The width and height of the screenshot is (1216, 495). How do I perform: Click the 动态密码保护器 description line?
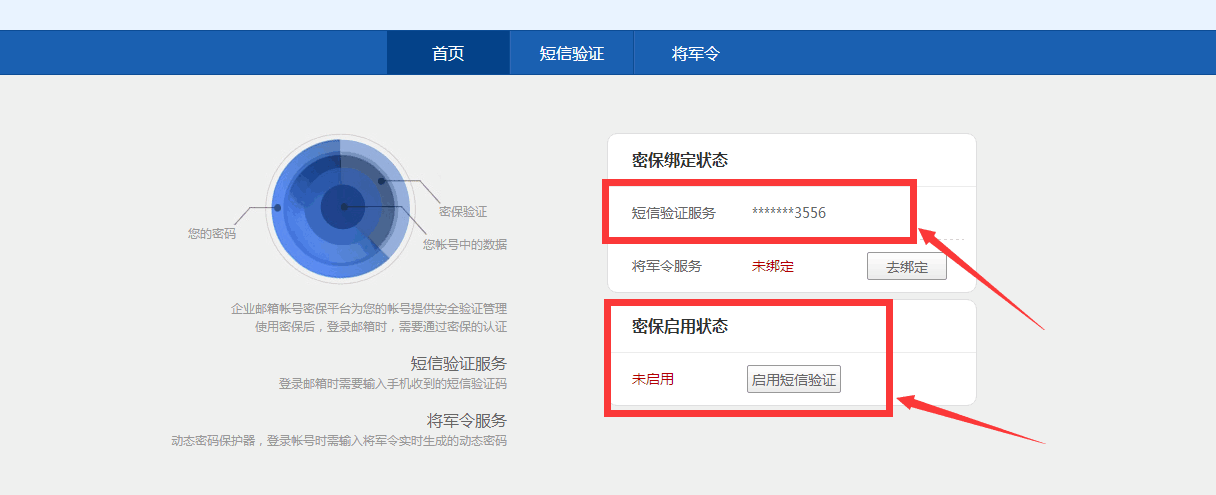tap(339, 441)
